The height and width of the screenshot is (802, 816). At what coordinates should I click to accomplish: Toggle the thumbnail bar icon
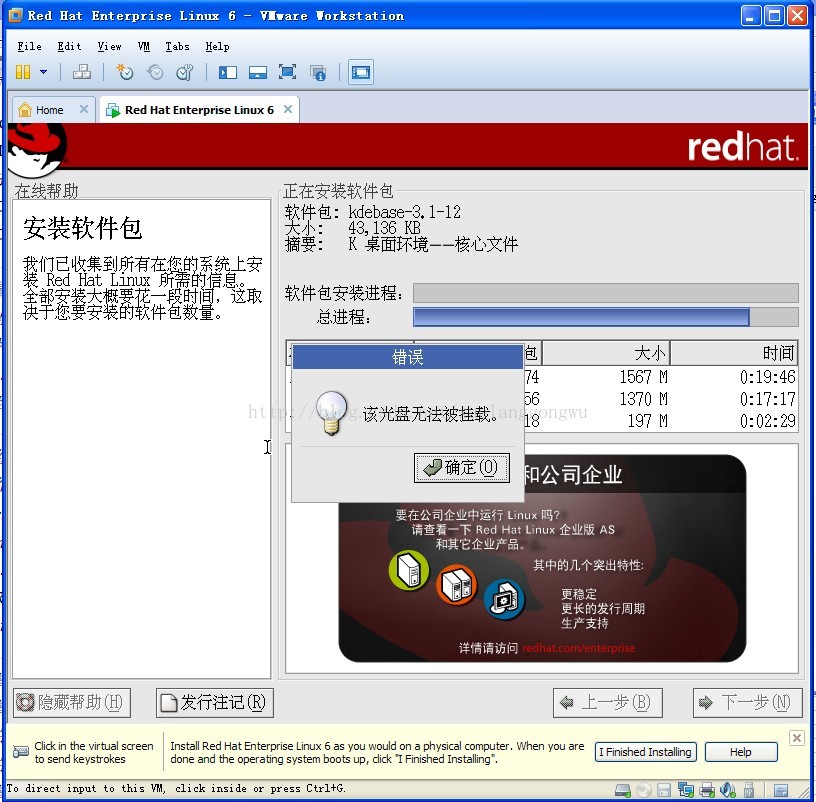[x=258, y=72]
